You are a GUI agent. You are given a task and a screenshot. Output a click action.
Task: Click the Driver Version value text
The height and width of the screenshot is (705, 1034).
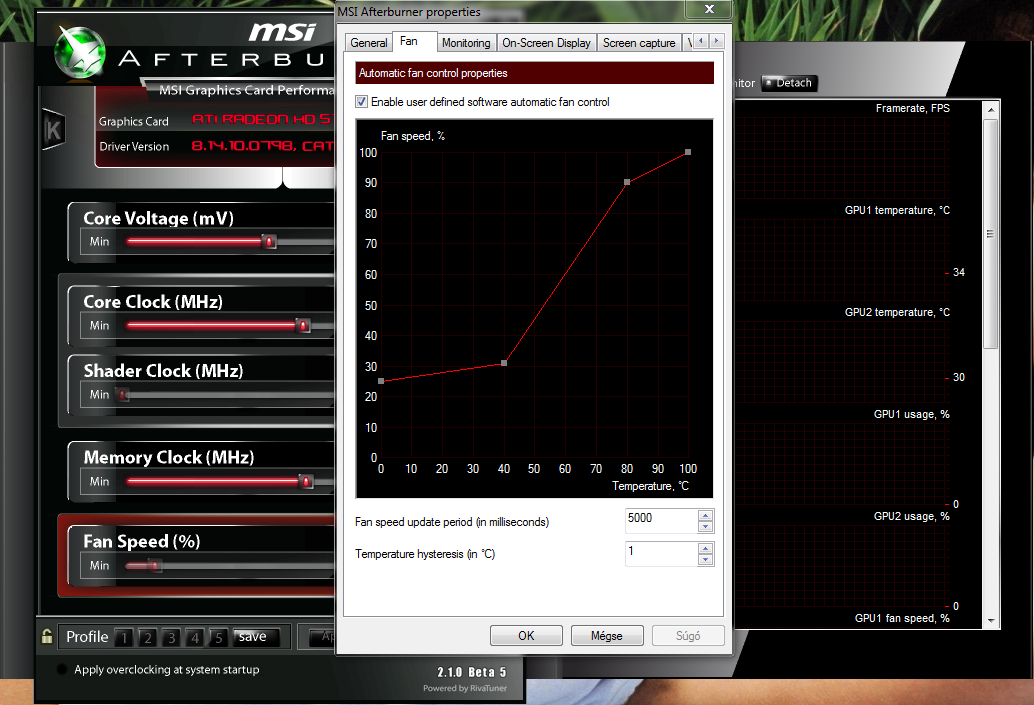coord(262,146)
